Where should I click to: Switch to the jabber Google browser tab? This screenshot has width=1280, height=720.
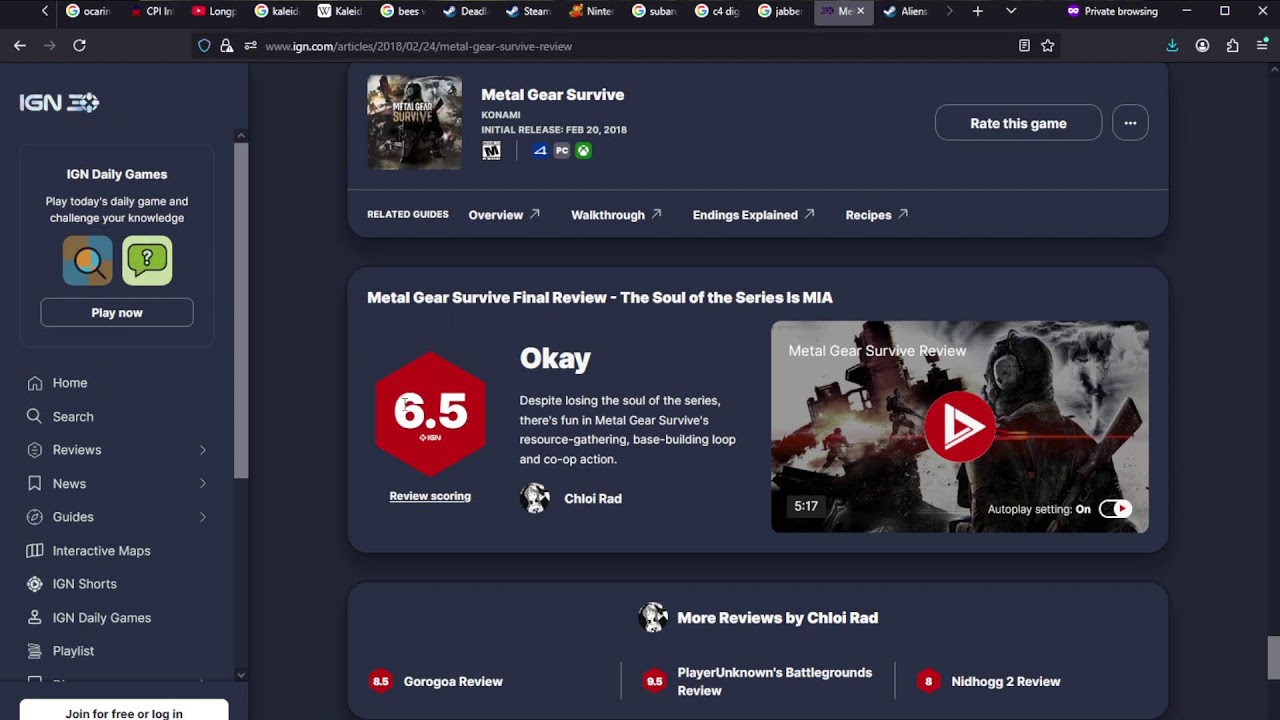[782, 11]
